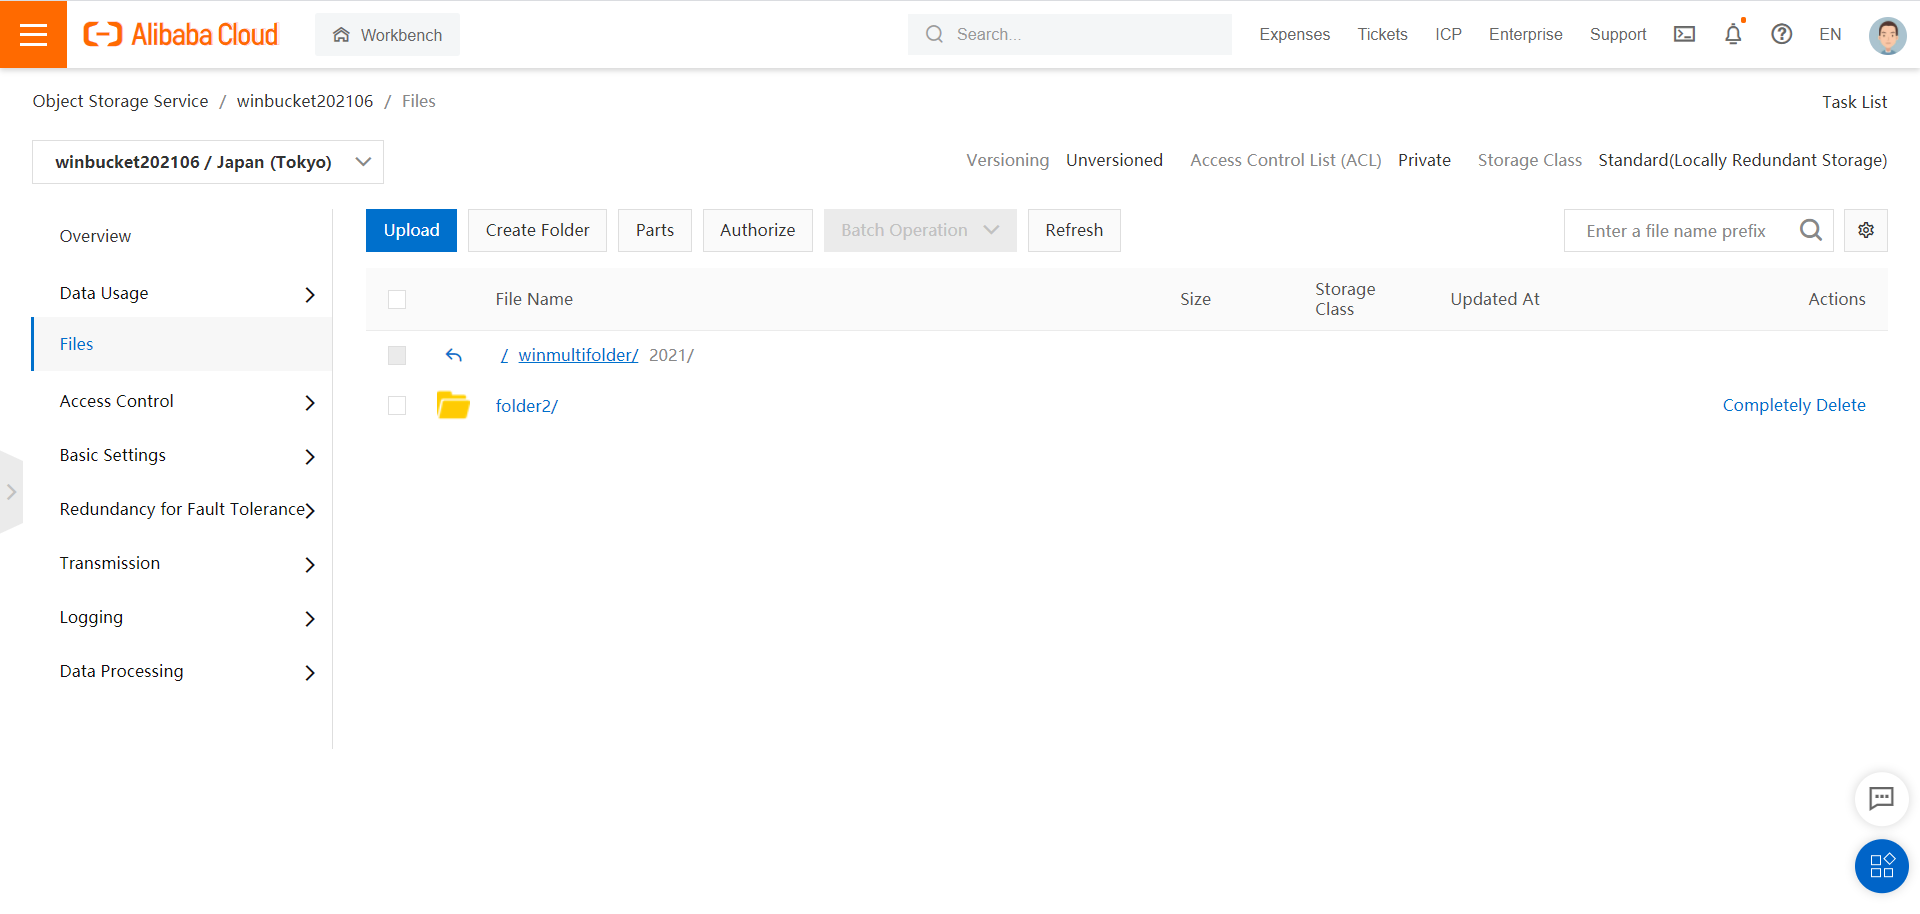Open the folder2/ folder link
1920x914 pixels.
(526, 406)
